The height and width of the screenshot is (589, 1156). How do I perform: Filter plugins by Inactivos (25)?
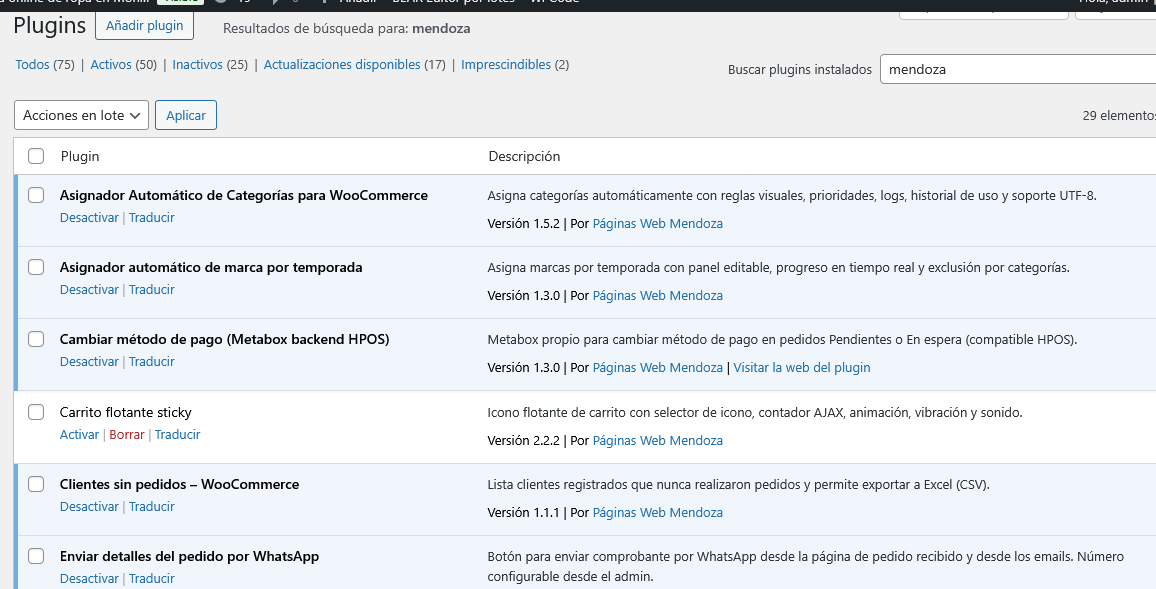[x=210, y=64]
